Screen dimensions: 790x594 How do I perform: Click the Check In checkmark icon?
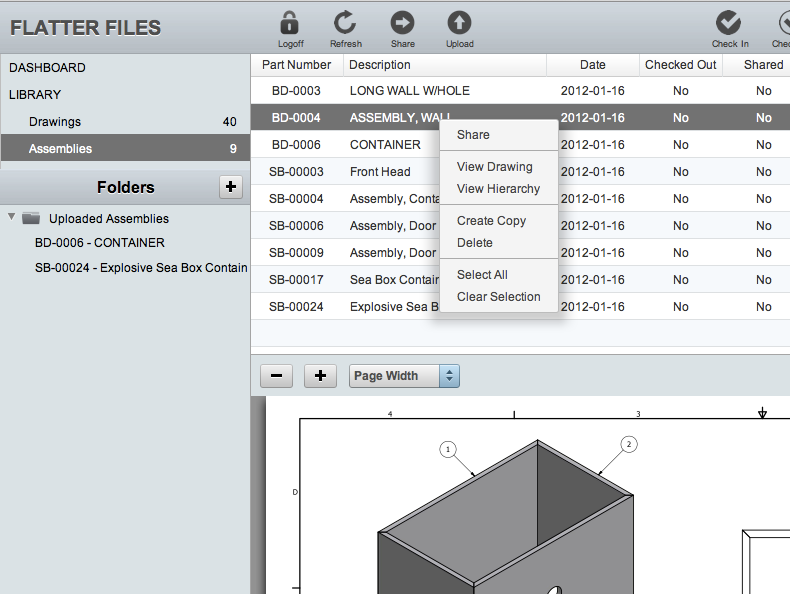(x=729, y=23)
